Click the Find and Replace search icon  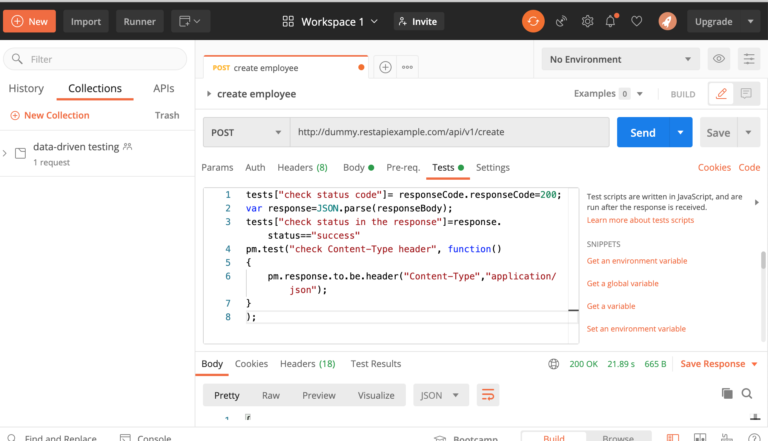point(12,438)
